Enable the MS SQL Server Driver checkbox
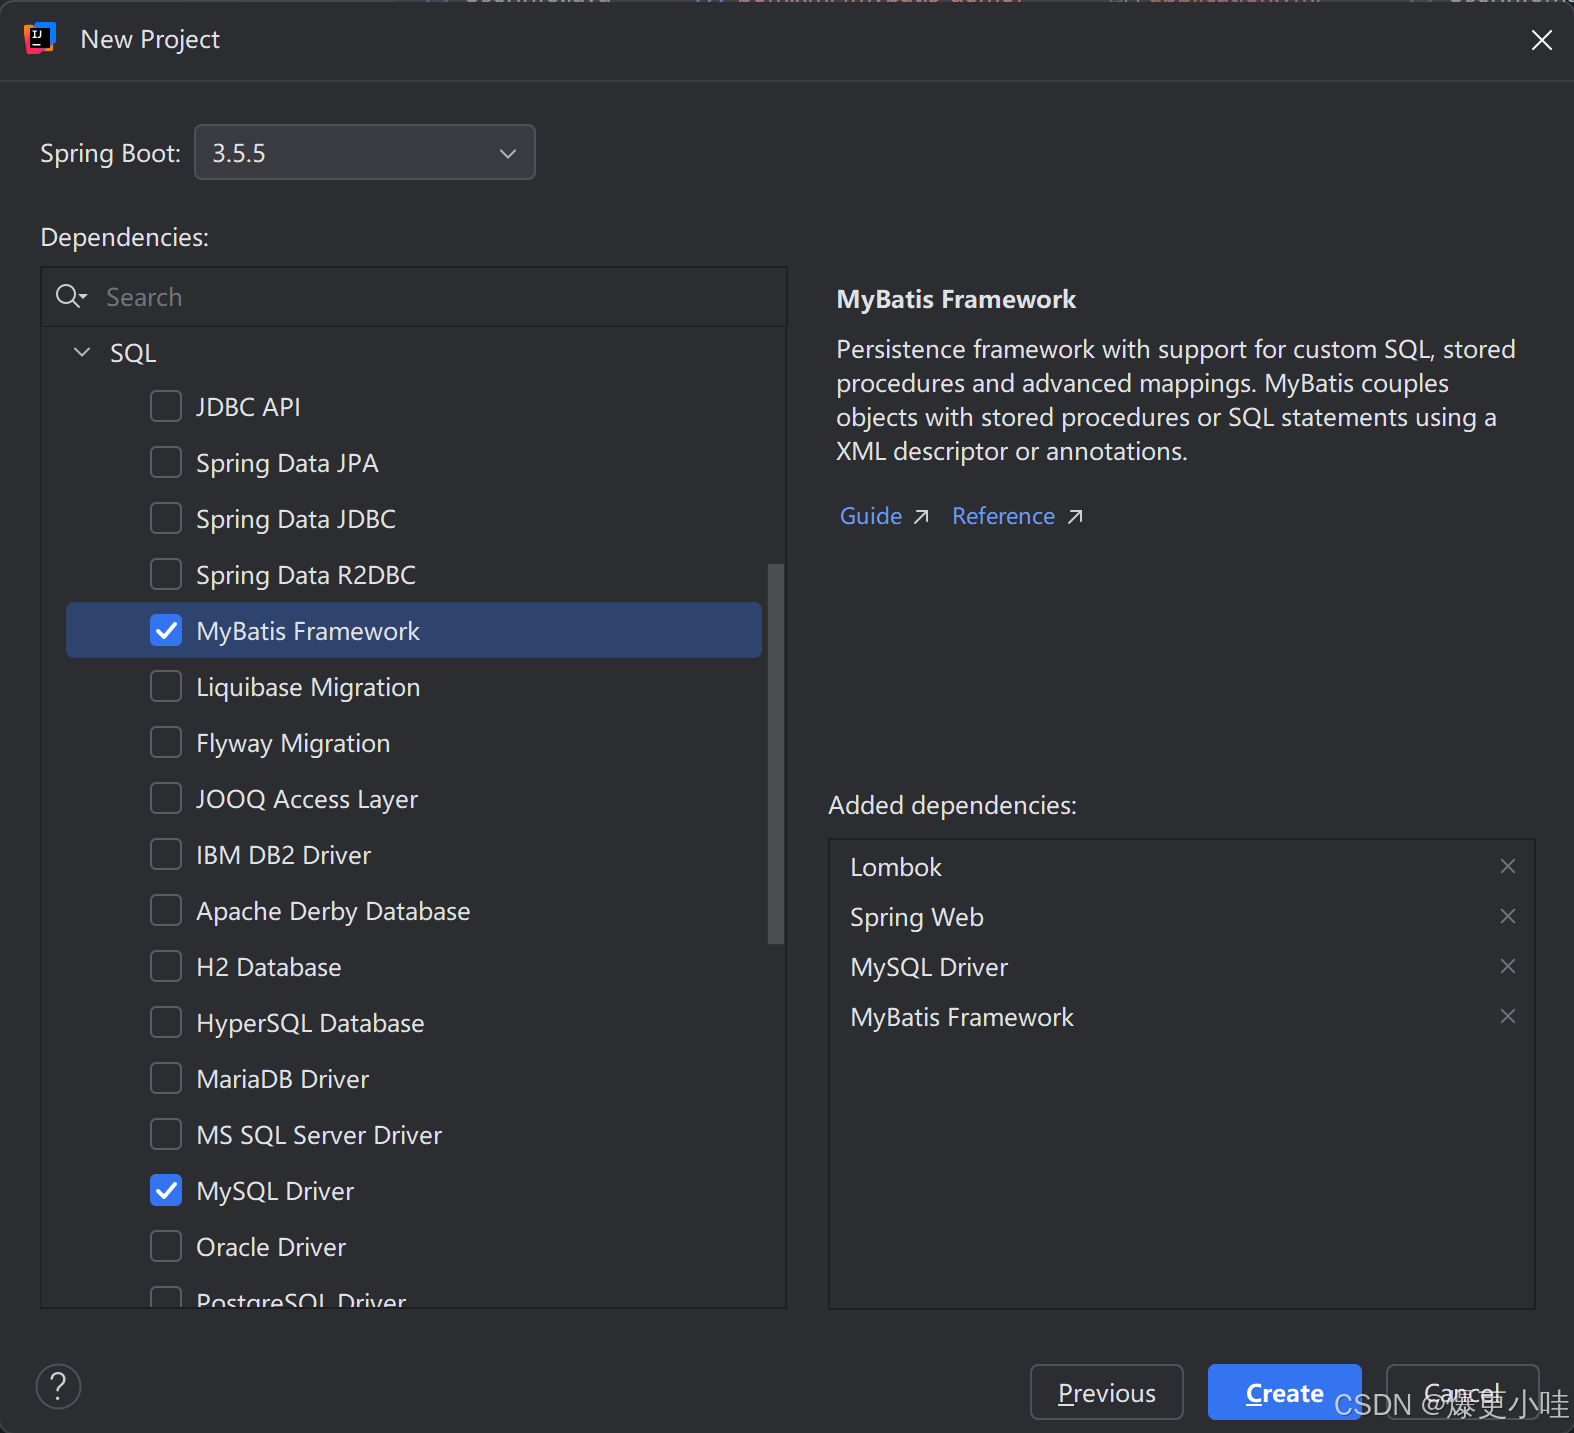The image size is (1574, 1433). (166, 1134)
